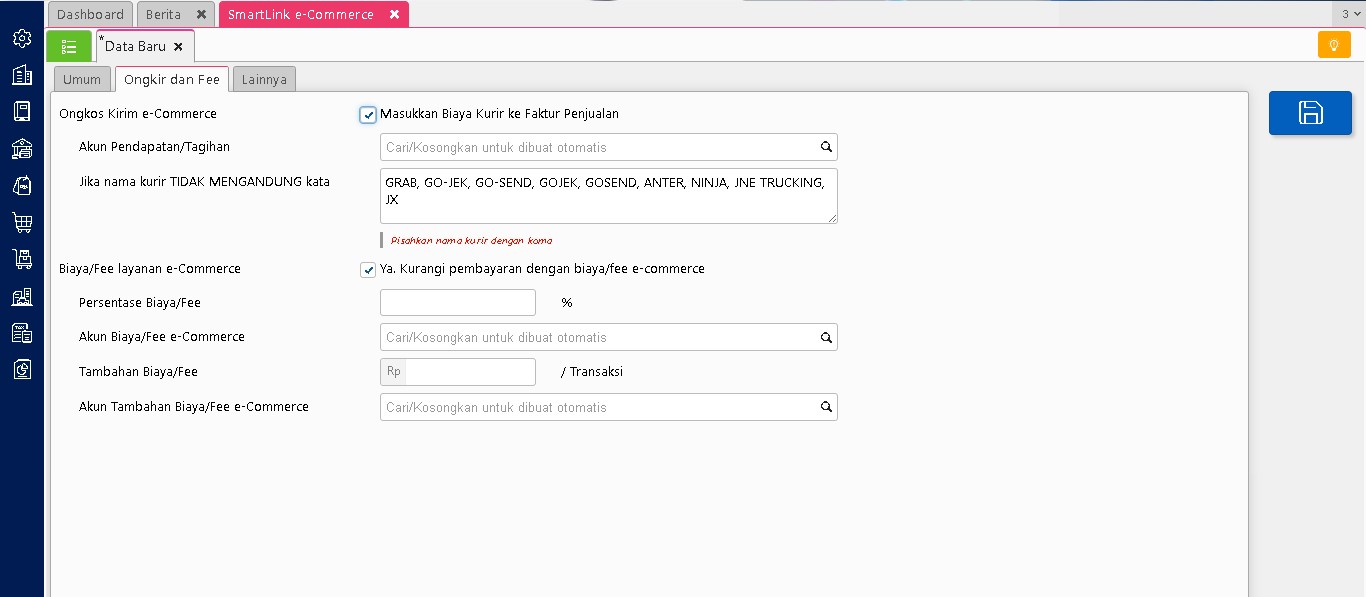The image size is (1366, 597).
Task: Open search for Akun Pendapatan/Tagihan field
Action: [x=826, y=147]
